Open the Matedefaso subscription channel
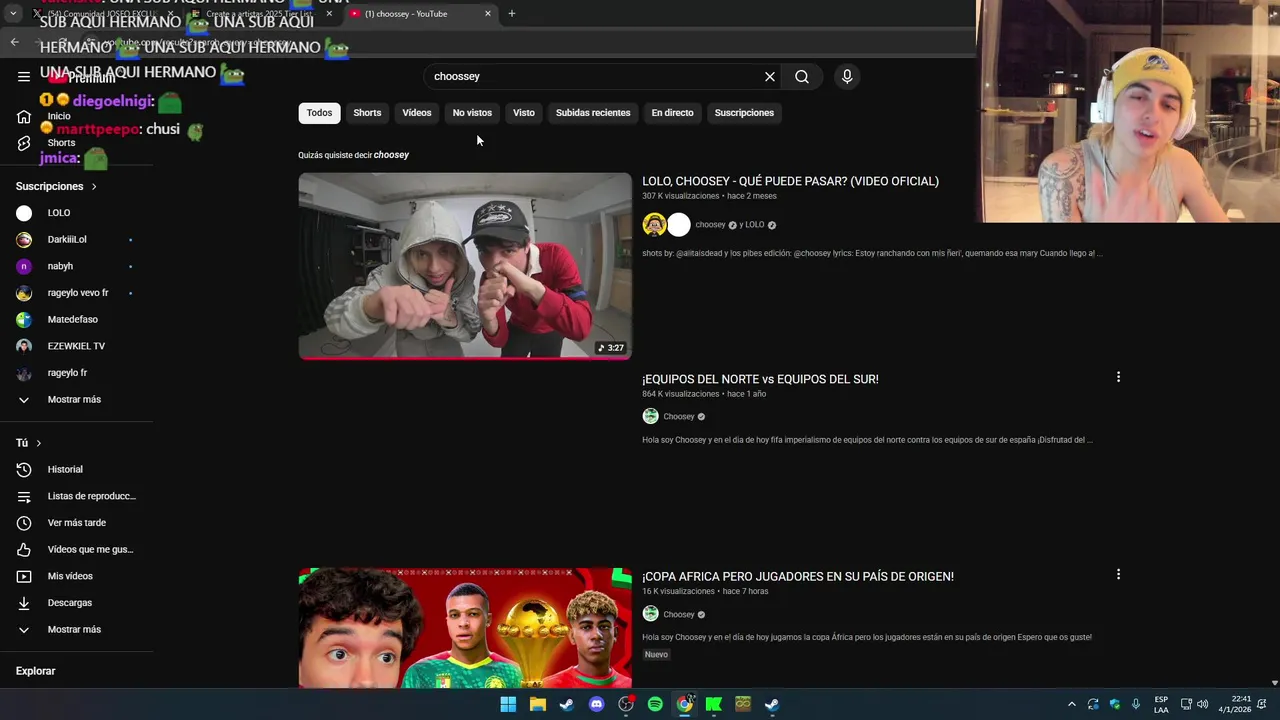The height and width of the screenshot is (720, 1280). click(76, 319)
